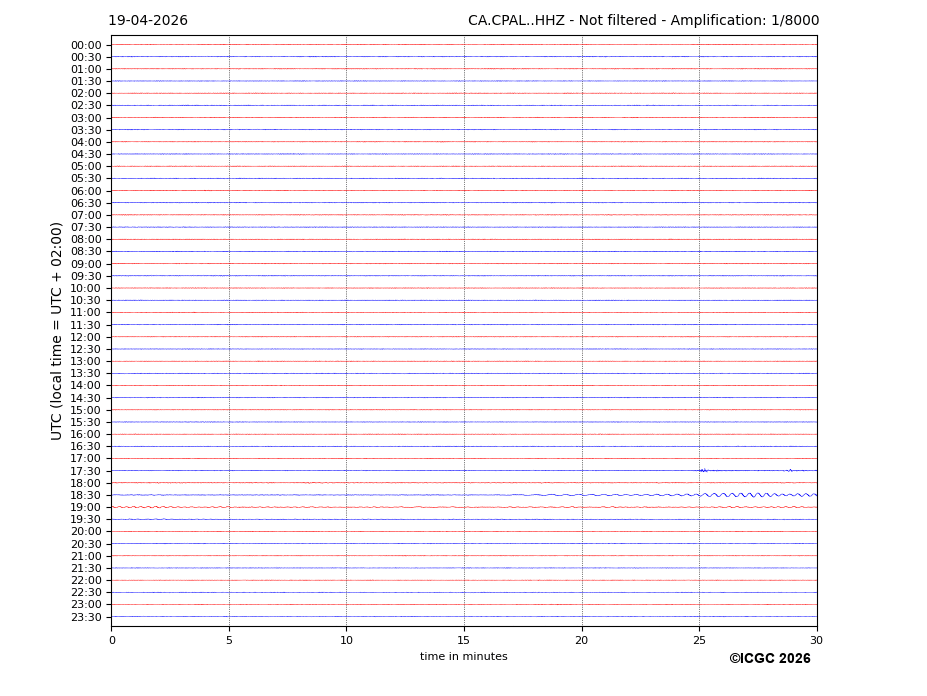This screenshot has width=927, height=696.
Task: Select the 23:30 time row label
Action: coord(86,617)
